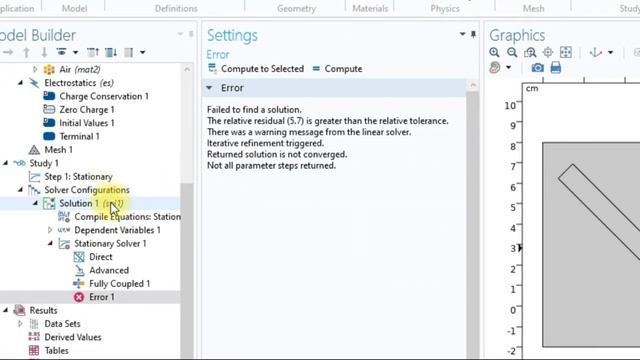The width and height of the screenshot is (640, 360).
Task: Open the Materials ribbon tab
Action: tap(370, 8)
